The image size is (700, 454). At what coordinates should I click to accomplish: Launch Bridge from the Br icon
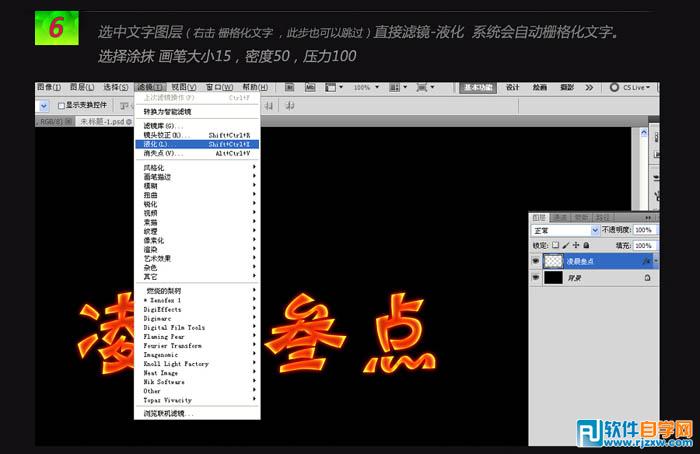(x=290, y=87)
